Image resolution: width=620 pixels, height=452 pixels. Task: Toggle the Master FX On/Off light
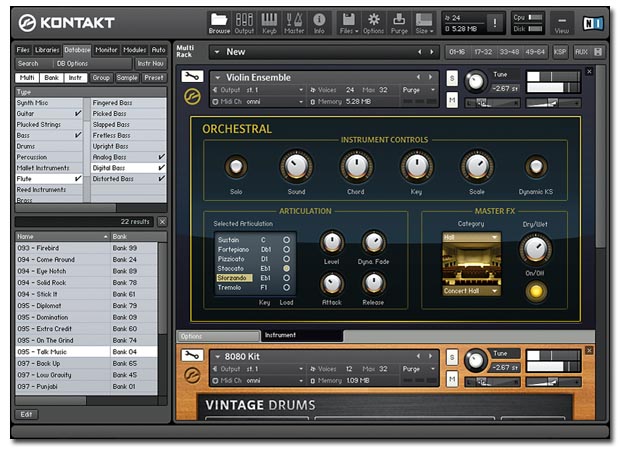click(536, 291)
